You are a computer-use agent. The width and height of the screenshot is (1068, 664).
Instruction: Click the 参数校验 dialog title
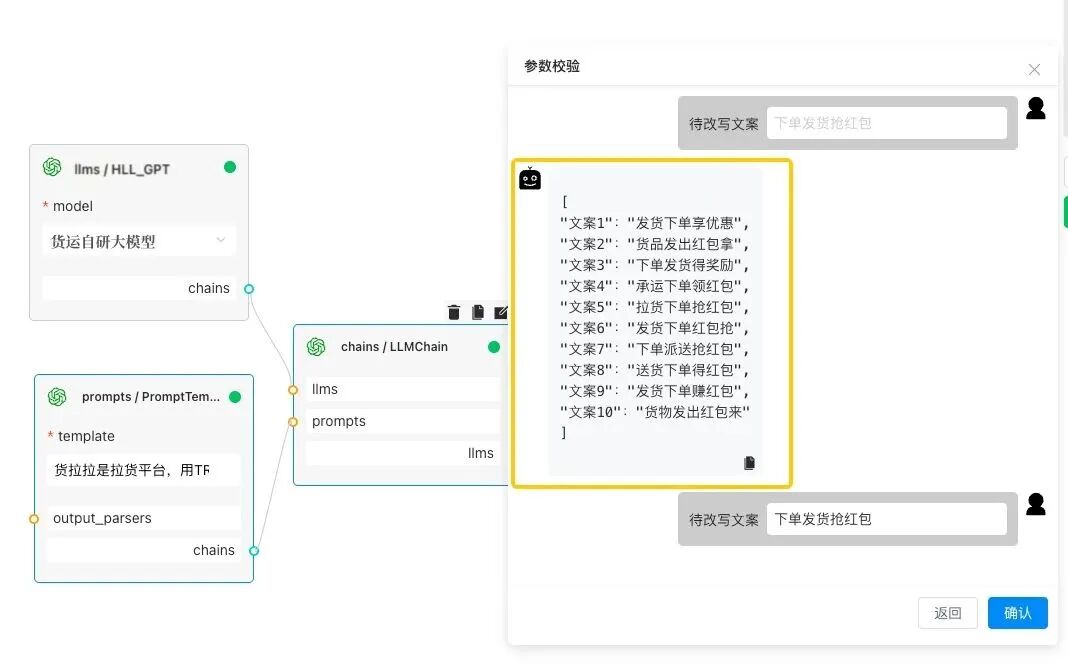552,66
